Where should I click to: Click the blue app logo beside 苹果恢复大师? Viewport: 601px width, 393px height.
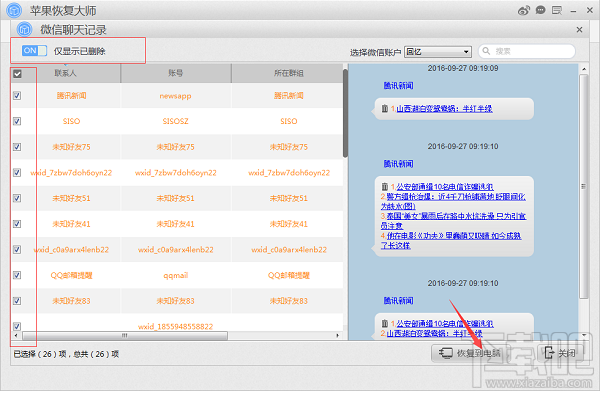coord(14,10)
